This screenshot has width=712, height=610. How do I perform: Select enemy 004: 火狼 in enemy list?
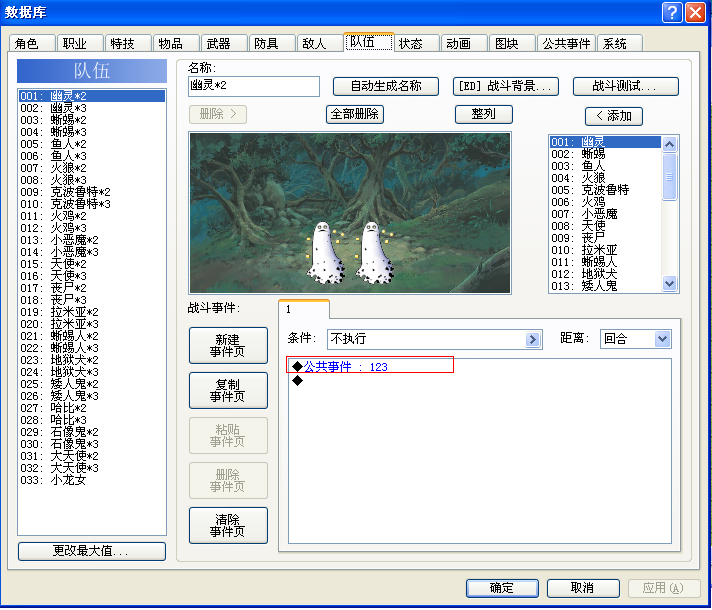pyautogui.click(x=605, y=178)
